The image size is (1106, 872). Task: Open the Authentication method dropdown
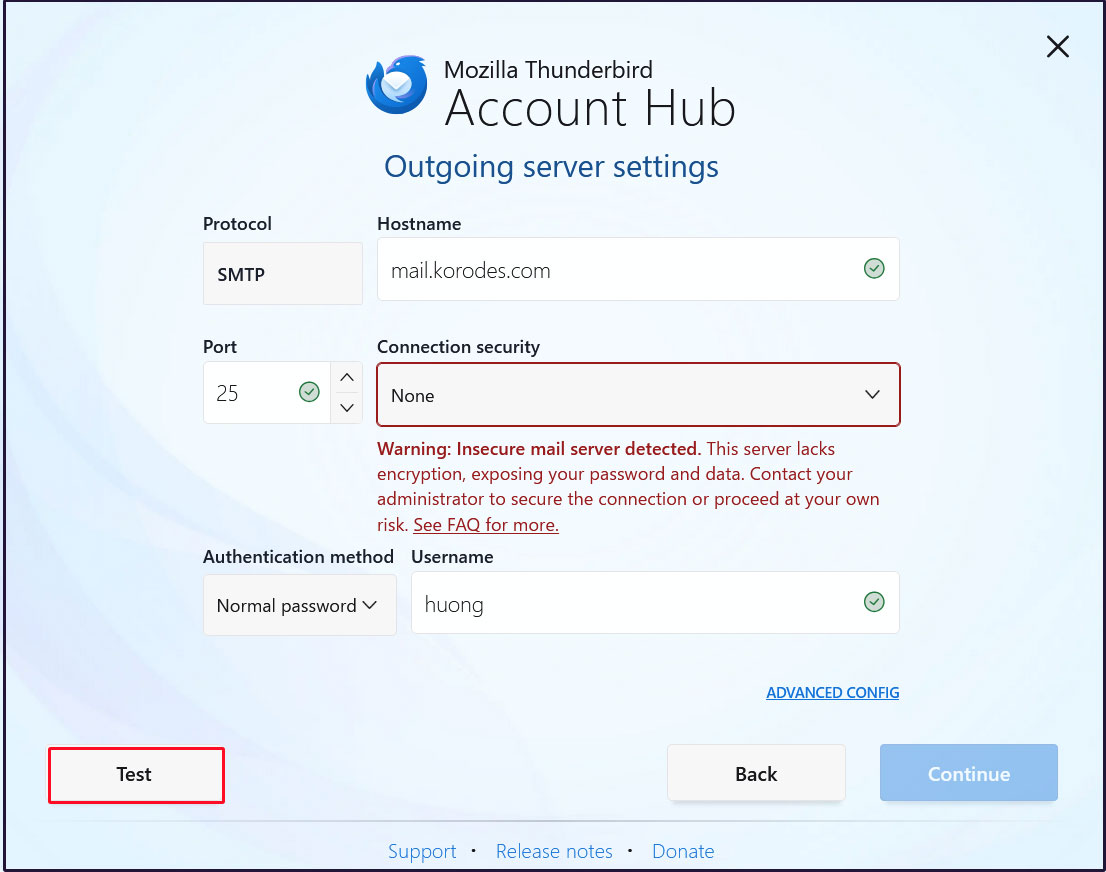[300, 605]
